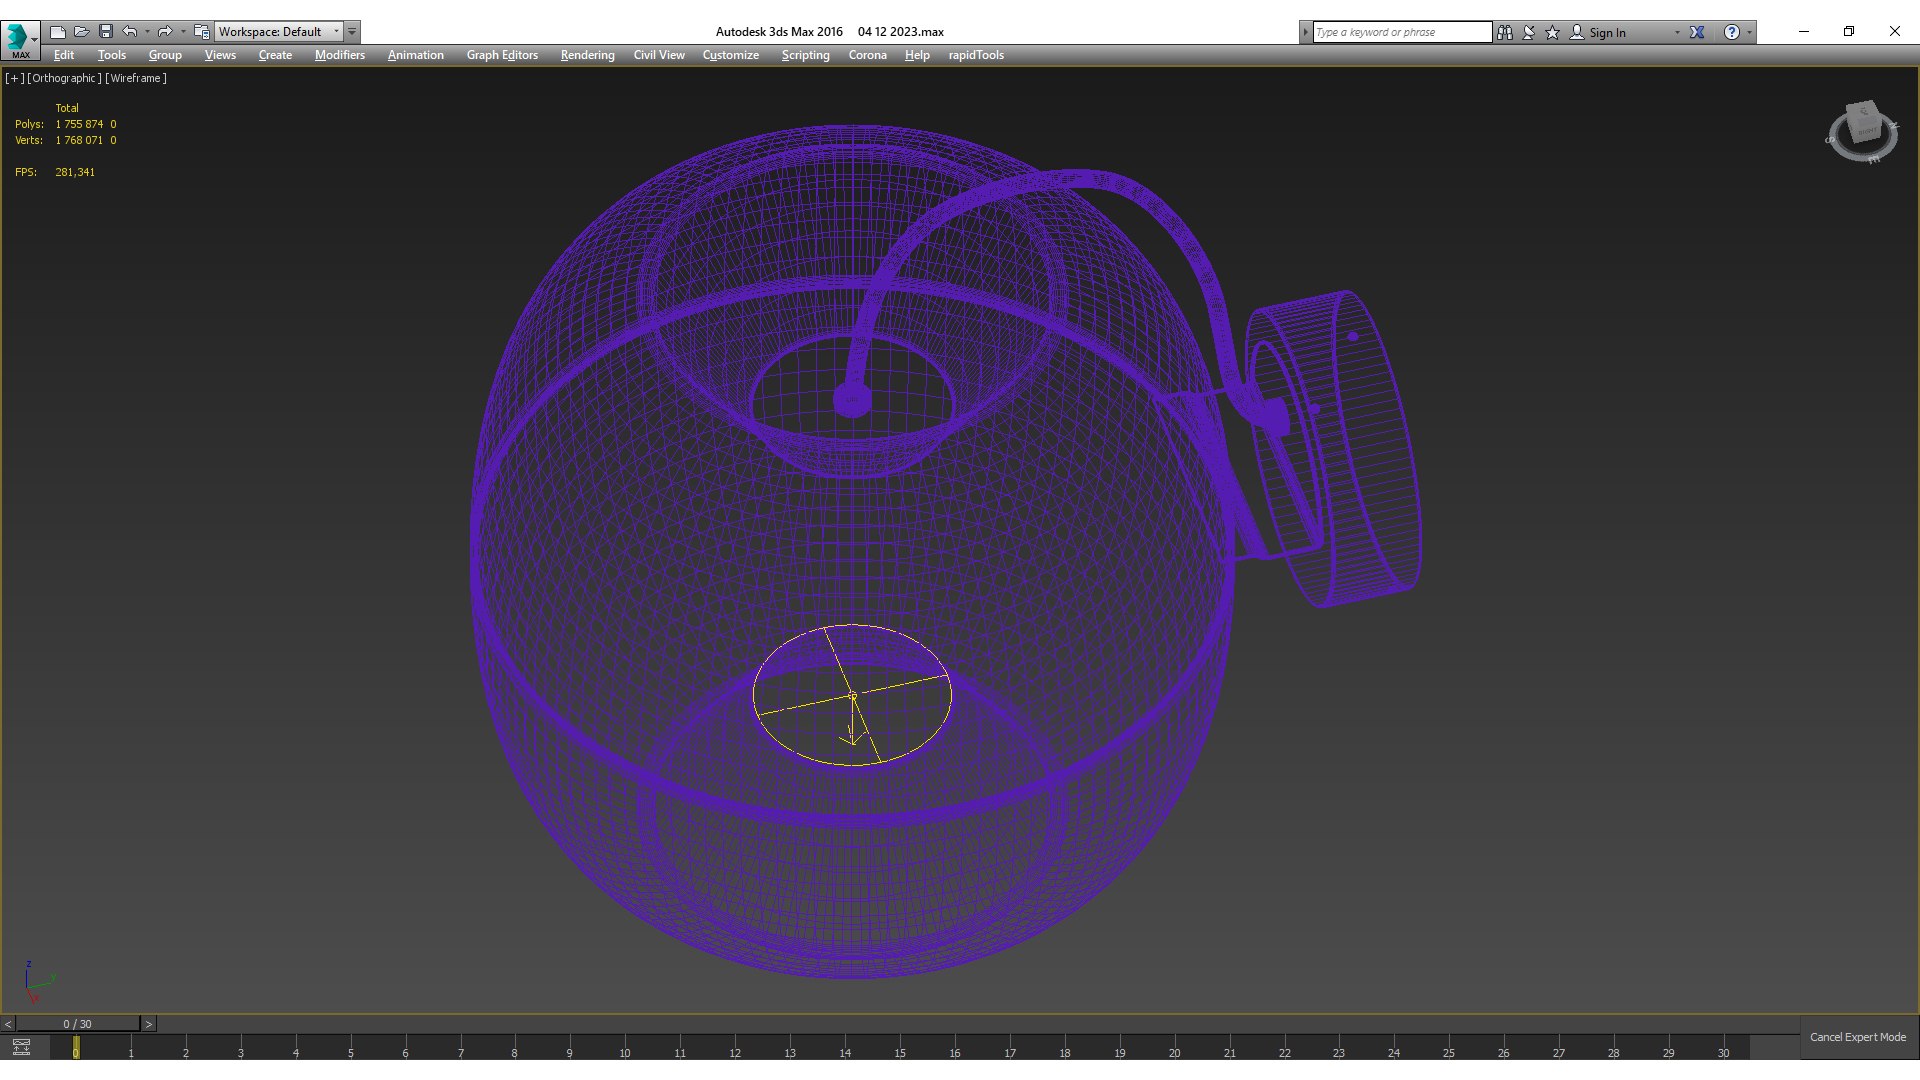Click the Open File folder icon

tap(82, 32)
